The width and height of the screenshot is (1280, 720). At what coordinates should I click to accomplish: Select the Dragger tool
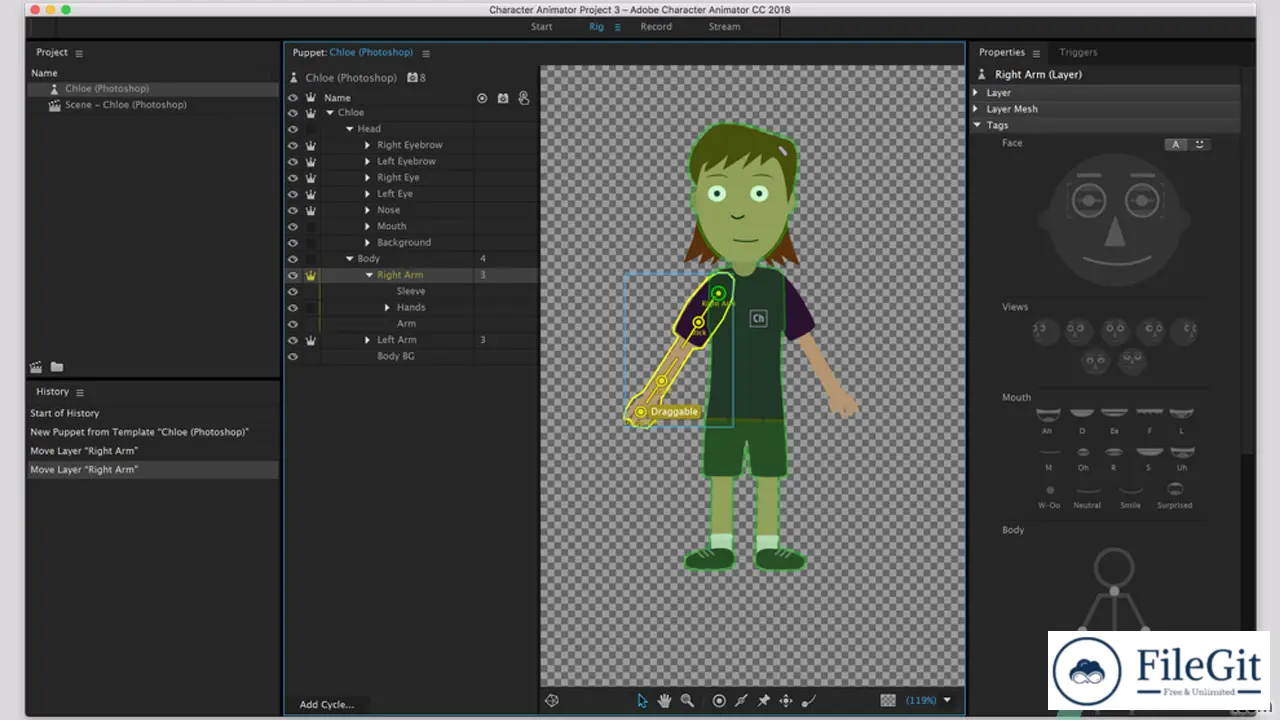point(786,701)
